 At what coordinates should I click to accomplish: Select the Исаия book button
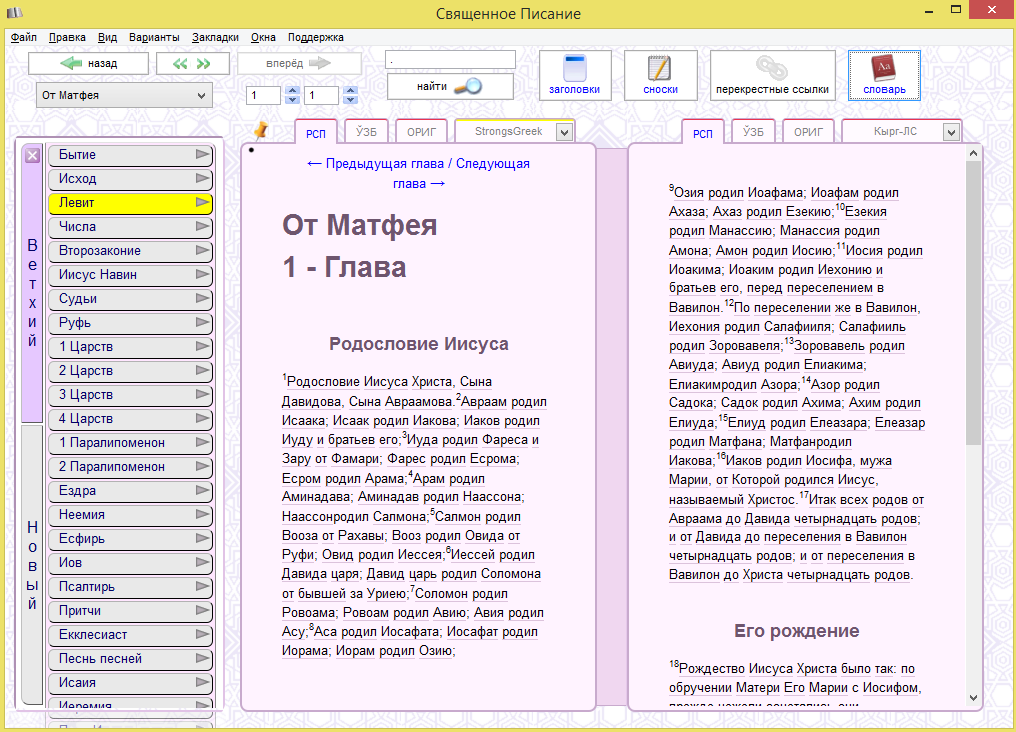point(130,683)
